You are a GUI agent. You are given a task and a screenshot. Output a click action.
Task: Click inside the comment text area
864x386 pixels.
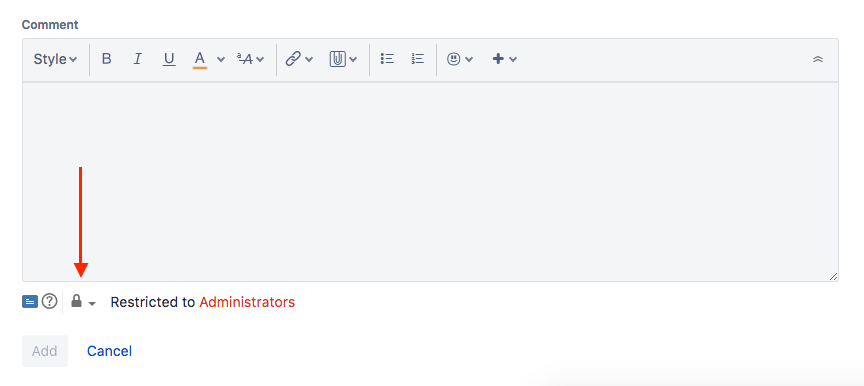pyautogui.click(x=430, y=182)
